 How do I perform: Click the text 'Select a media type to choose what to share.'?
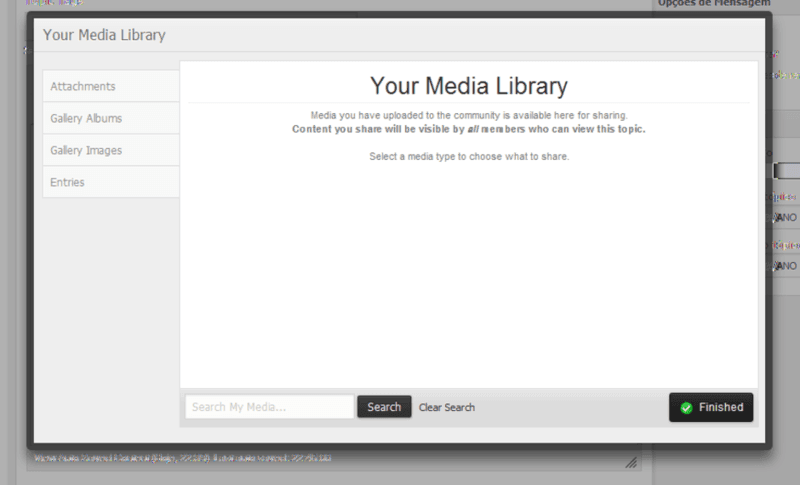pos(469,157)
